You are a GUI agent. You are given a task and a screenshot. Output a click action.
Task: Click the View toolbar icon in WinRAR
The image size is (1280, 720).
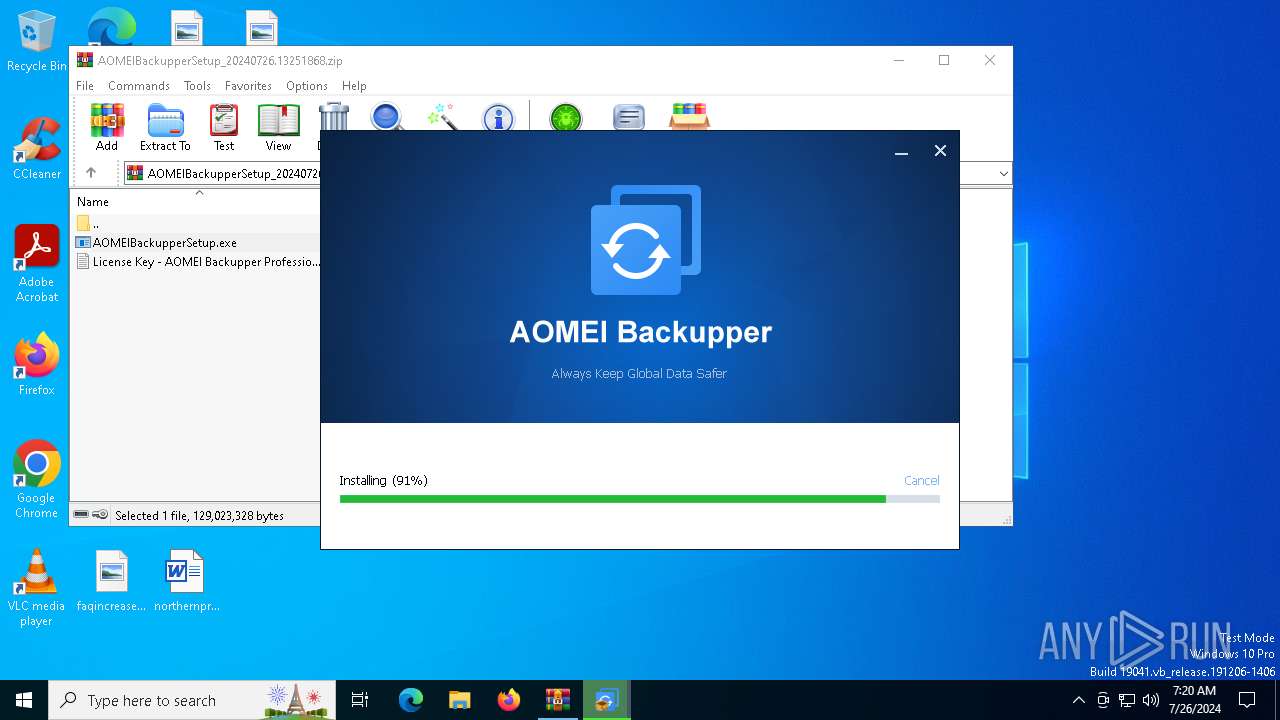278,128
